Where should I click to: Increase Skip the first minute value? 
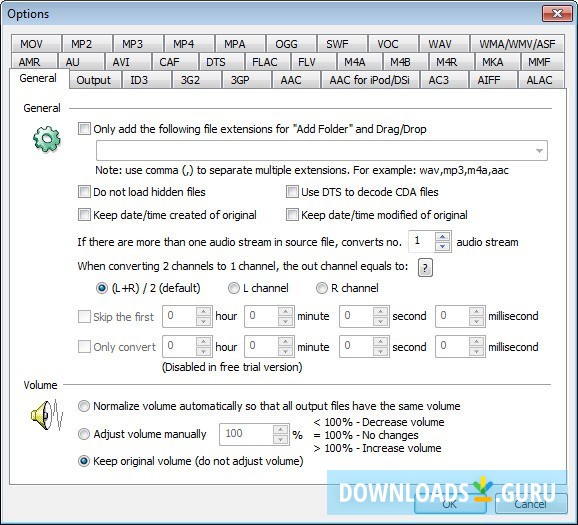tap(285, 312)
